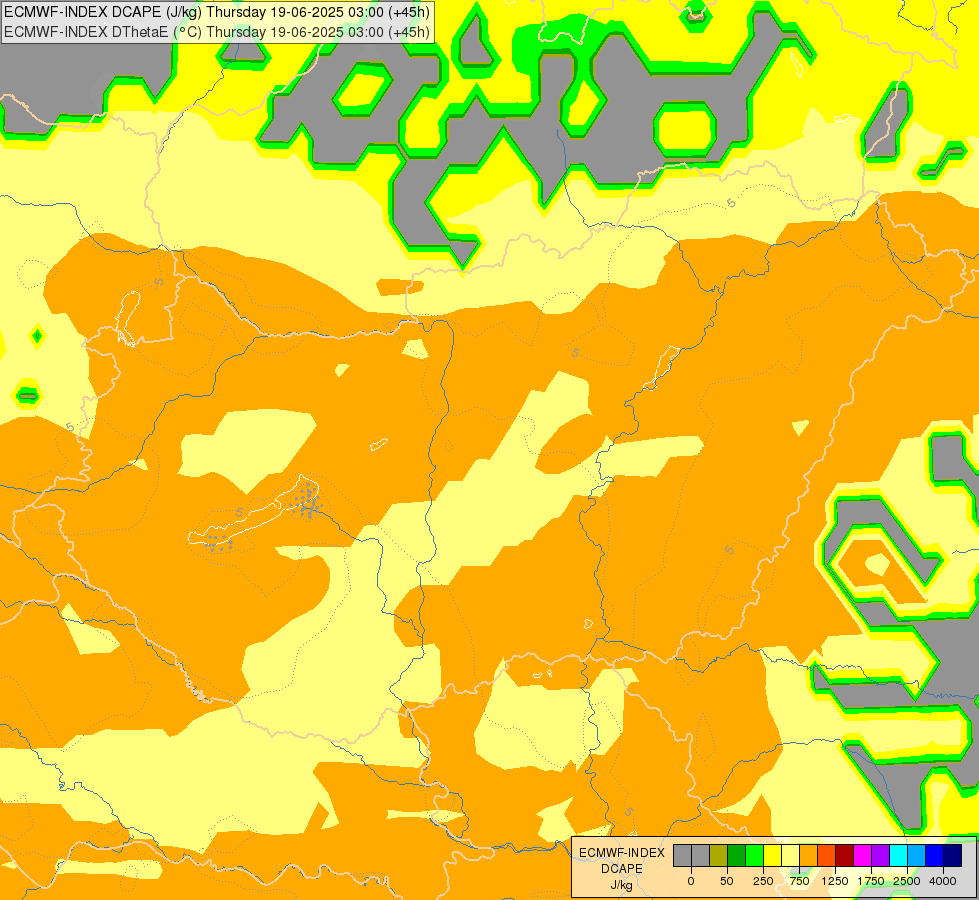
Task: Click the legend value 4000
Action: (943, 881)
